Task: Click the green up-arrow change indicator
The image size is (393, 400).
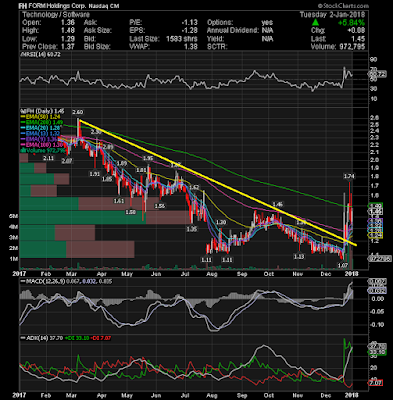Action: 315,23
